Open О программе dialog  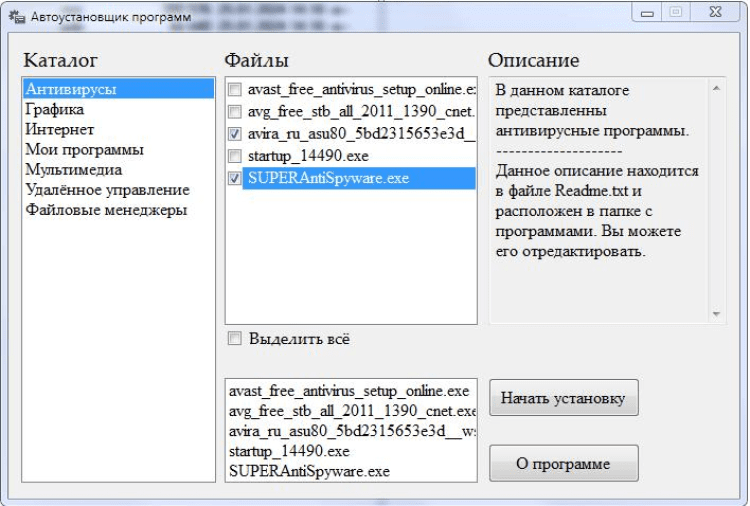point(563,463)
